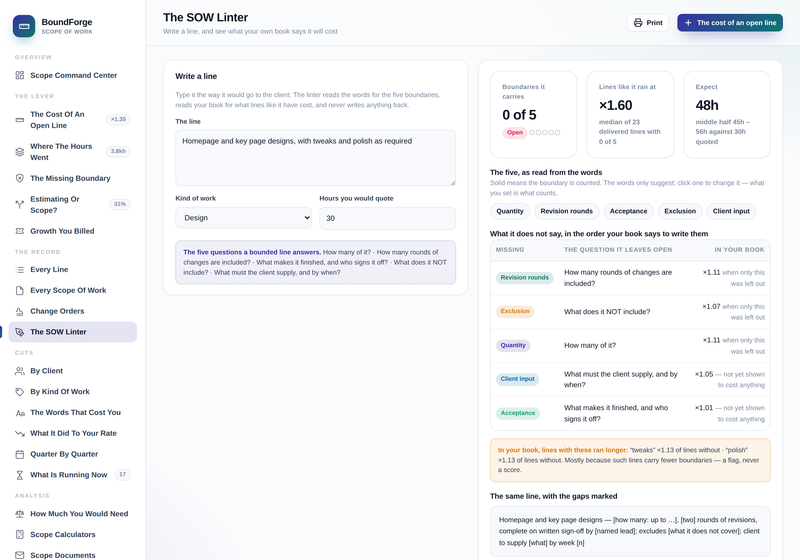Click the Every Line list icon
This screenshot has width=800, height=560.
19,269
